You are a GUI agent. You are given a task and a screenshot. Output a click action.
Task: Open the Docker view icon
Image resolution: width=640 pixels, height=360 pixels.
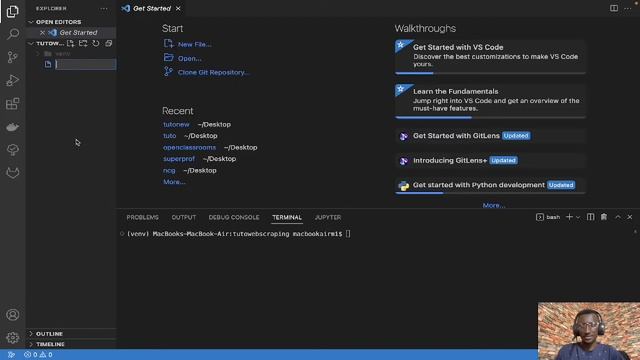(x=13, y=127)
